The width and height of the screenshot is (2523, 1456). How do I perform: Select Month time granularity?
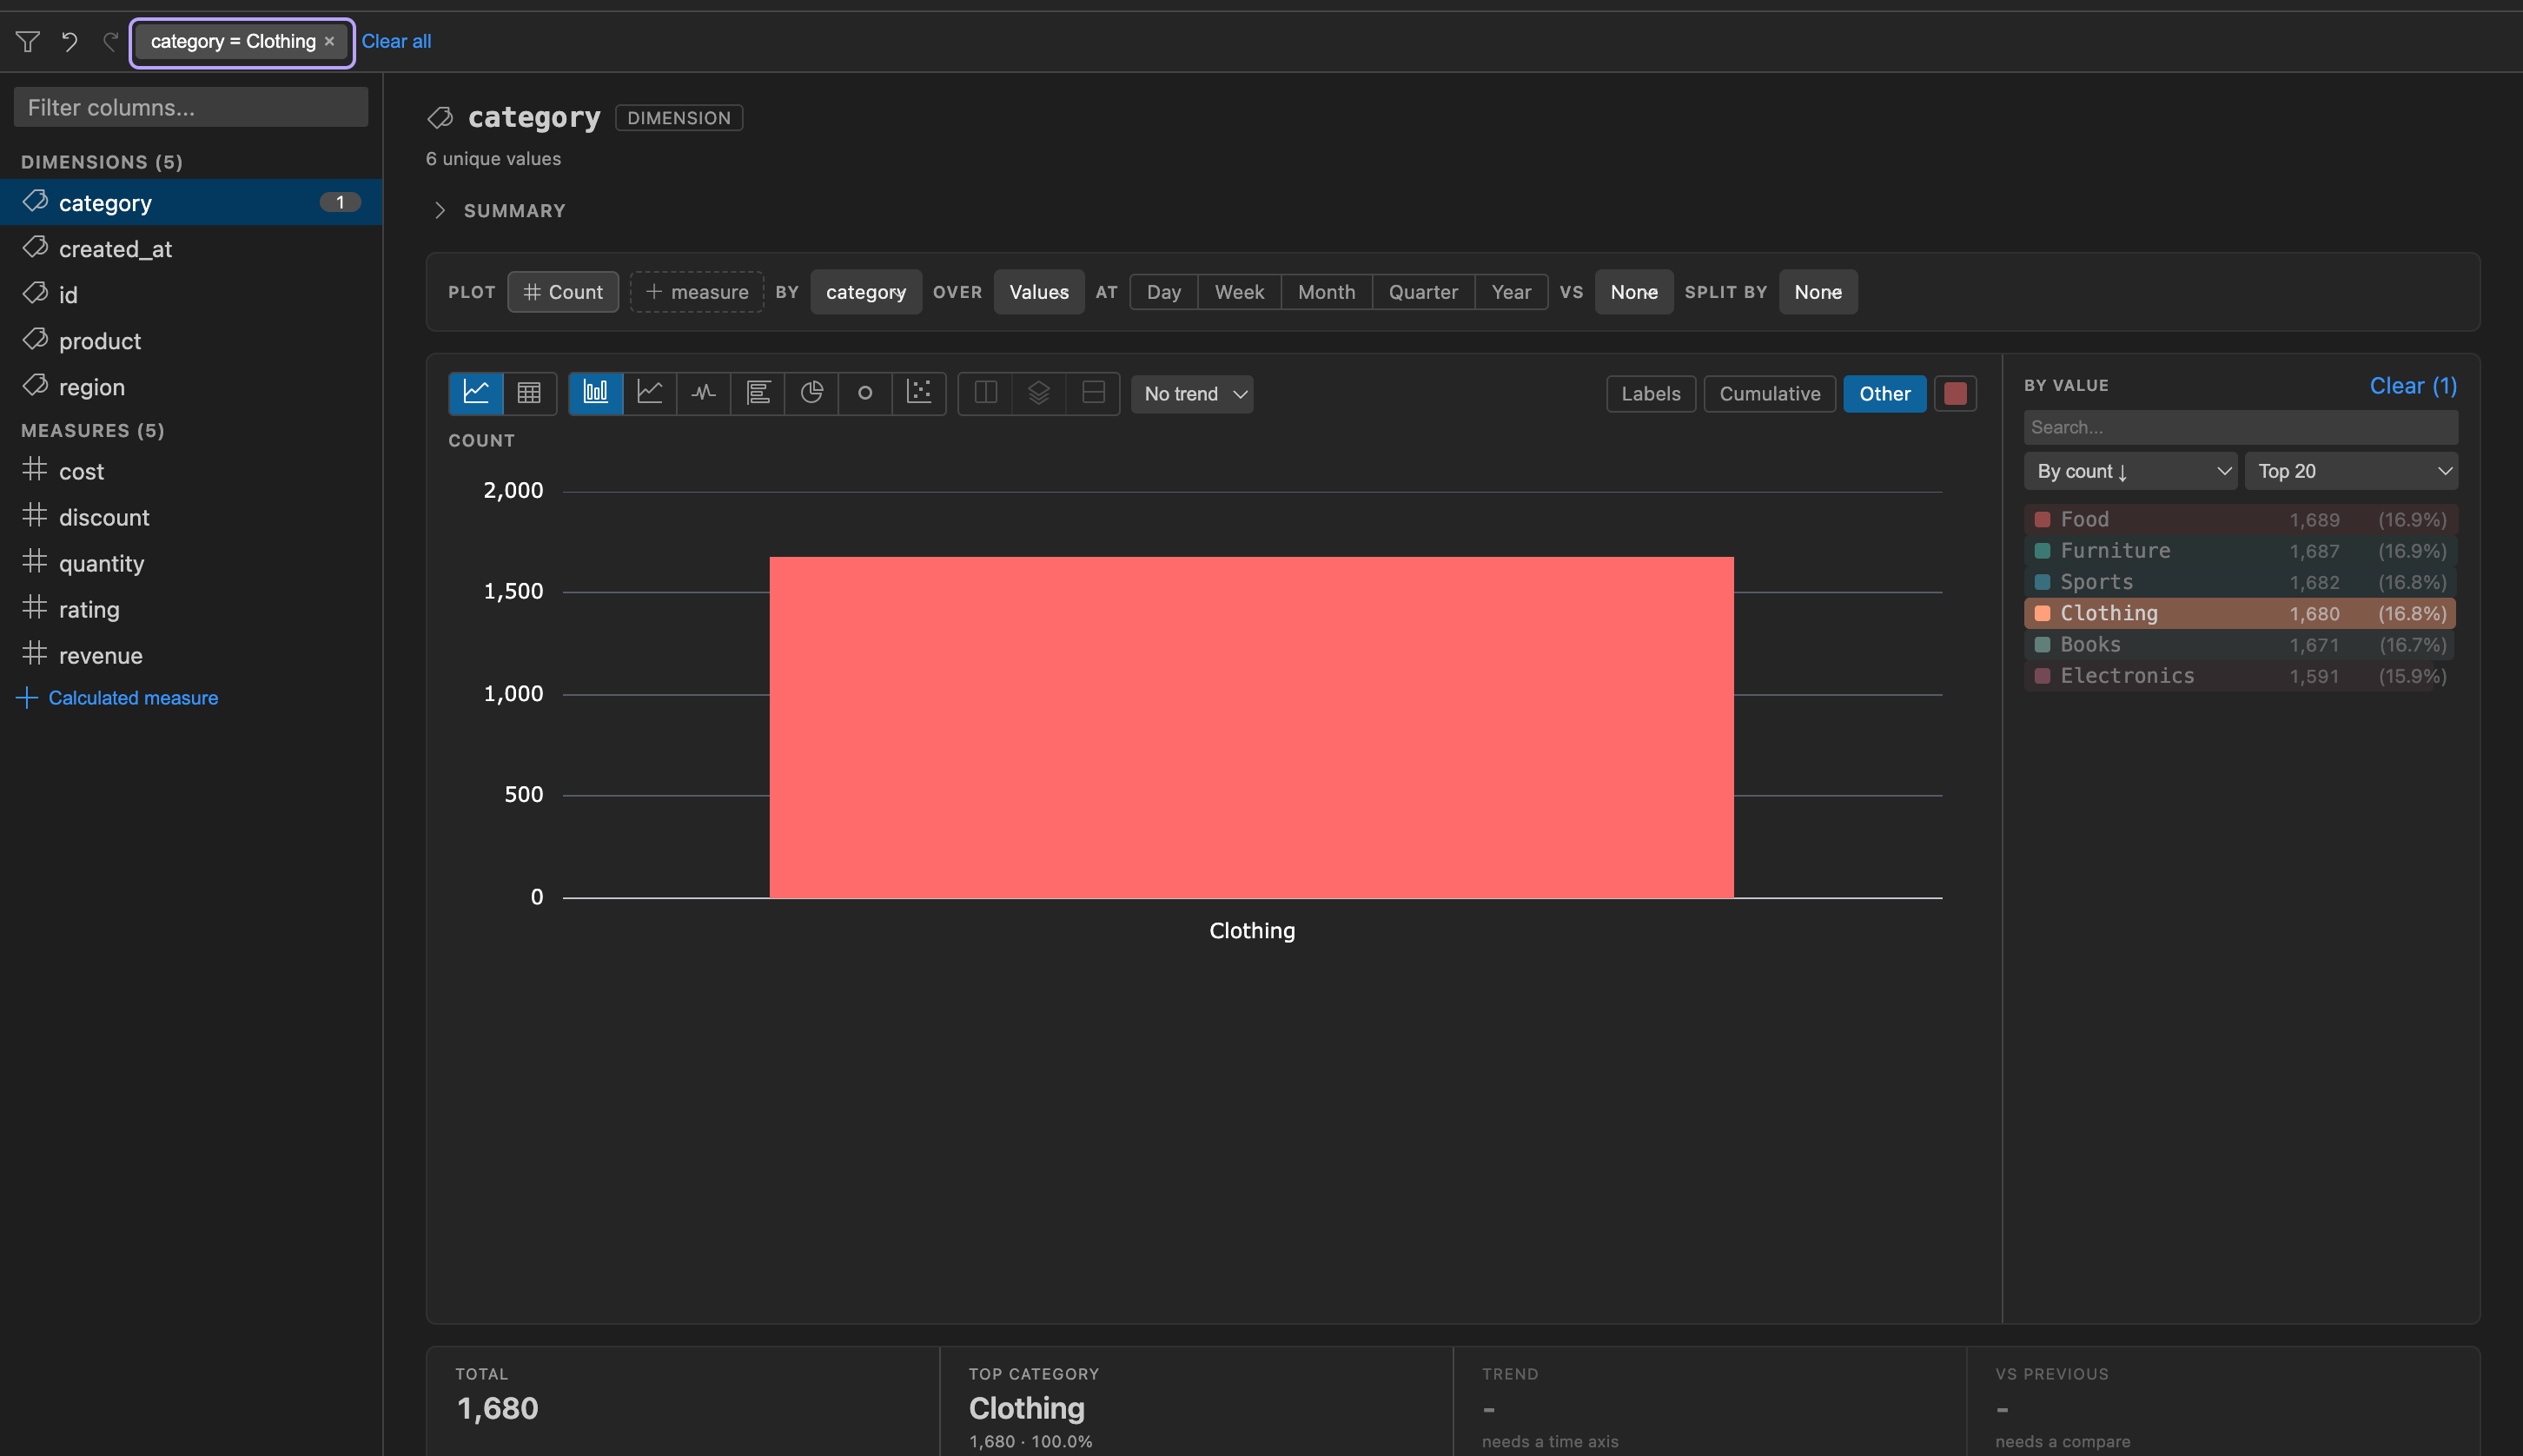coord(1327,292)
